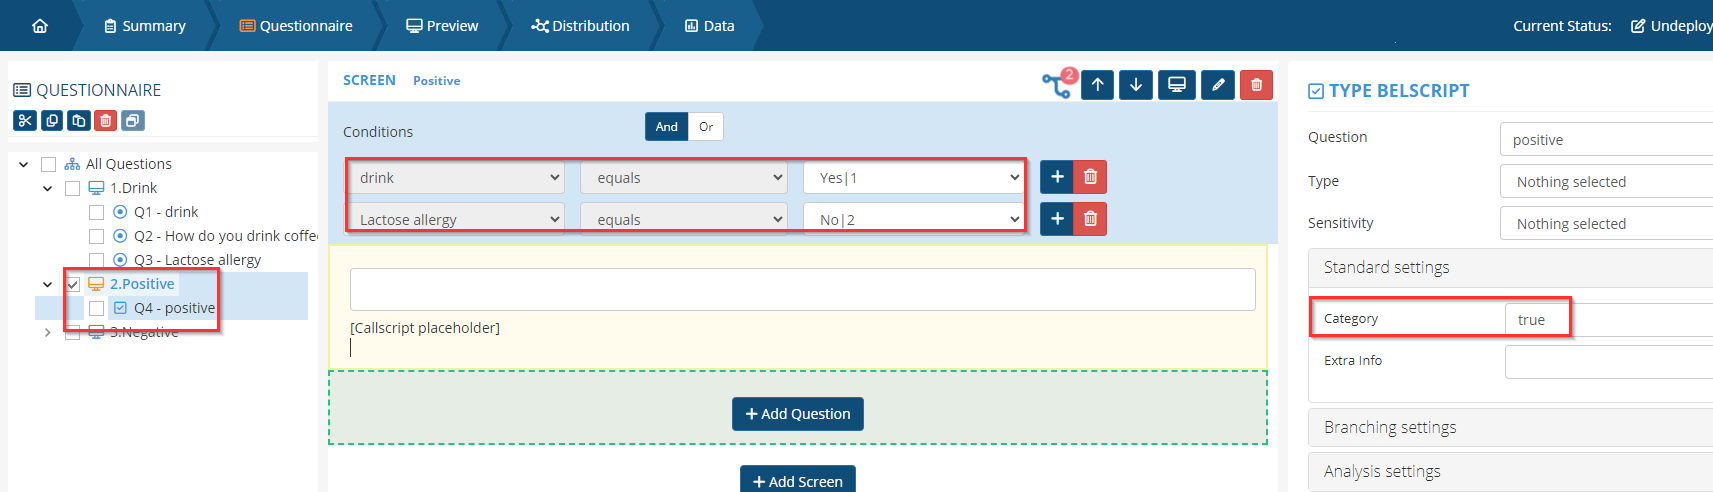The width and height of the screenshot is (1713, 492).
Task: Uncheck the 2.Positive screen checkbox
Action: [x=73, y=284]
